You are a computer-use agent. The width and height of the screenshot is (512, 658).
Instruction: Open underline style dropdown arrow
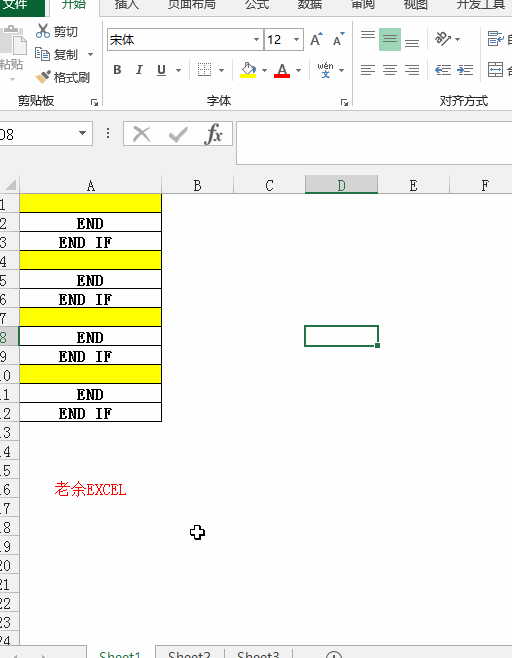coord(178,70)
